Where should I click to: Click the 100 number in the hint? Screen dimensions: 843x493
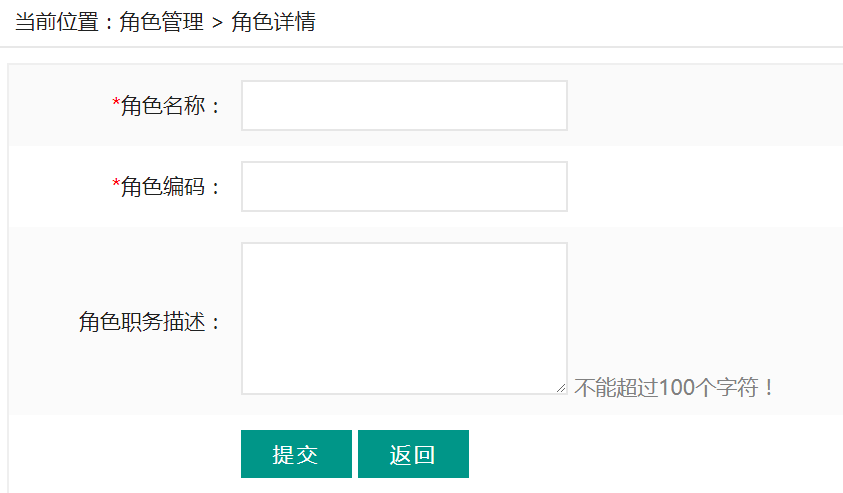(x=676, y=387)
